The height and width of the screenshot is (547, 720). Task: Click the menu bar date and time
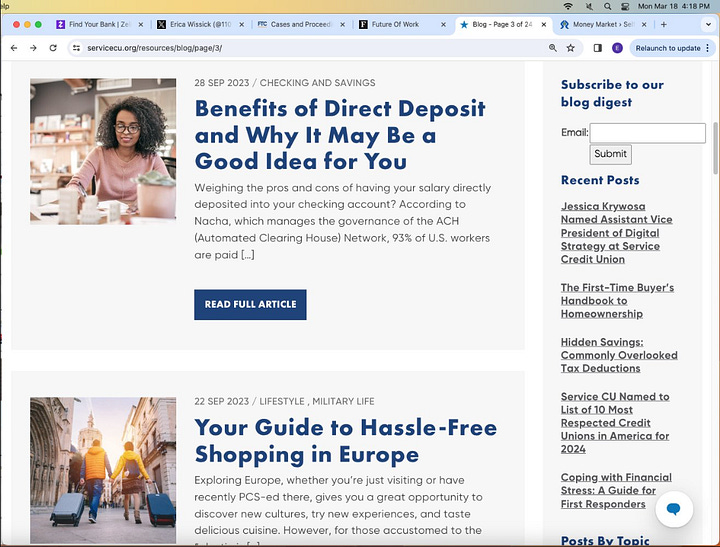tap(674, 6)
